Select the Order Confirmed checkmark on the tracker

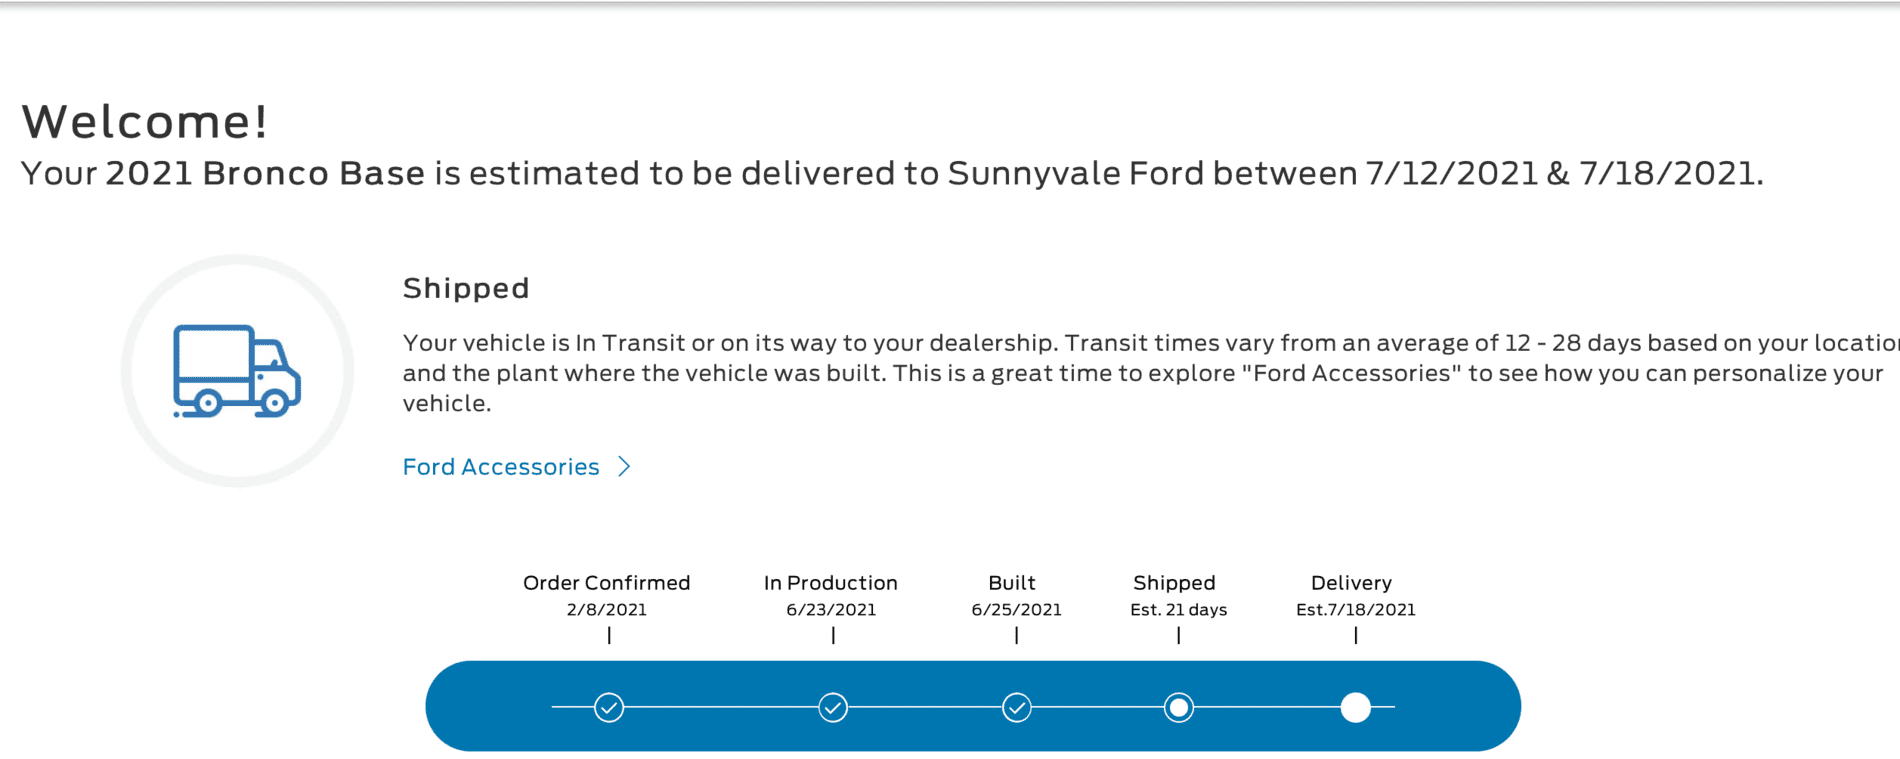609,708
